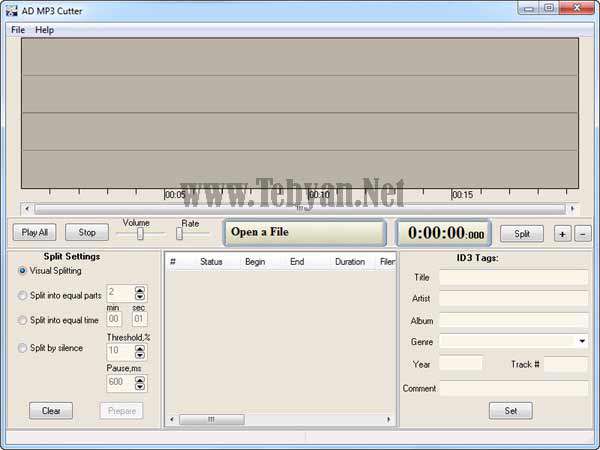Open the File menu

(x=18, y=30)
